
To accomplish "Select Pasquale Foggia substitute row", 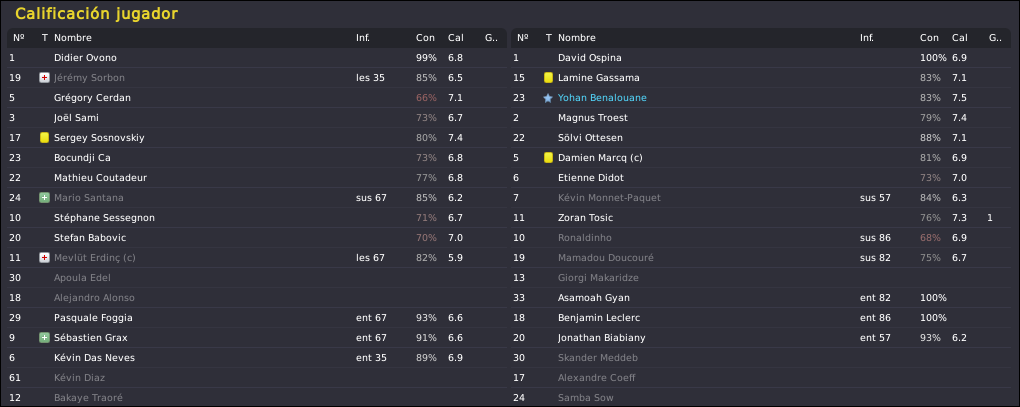I will coord(257,318).
